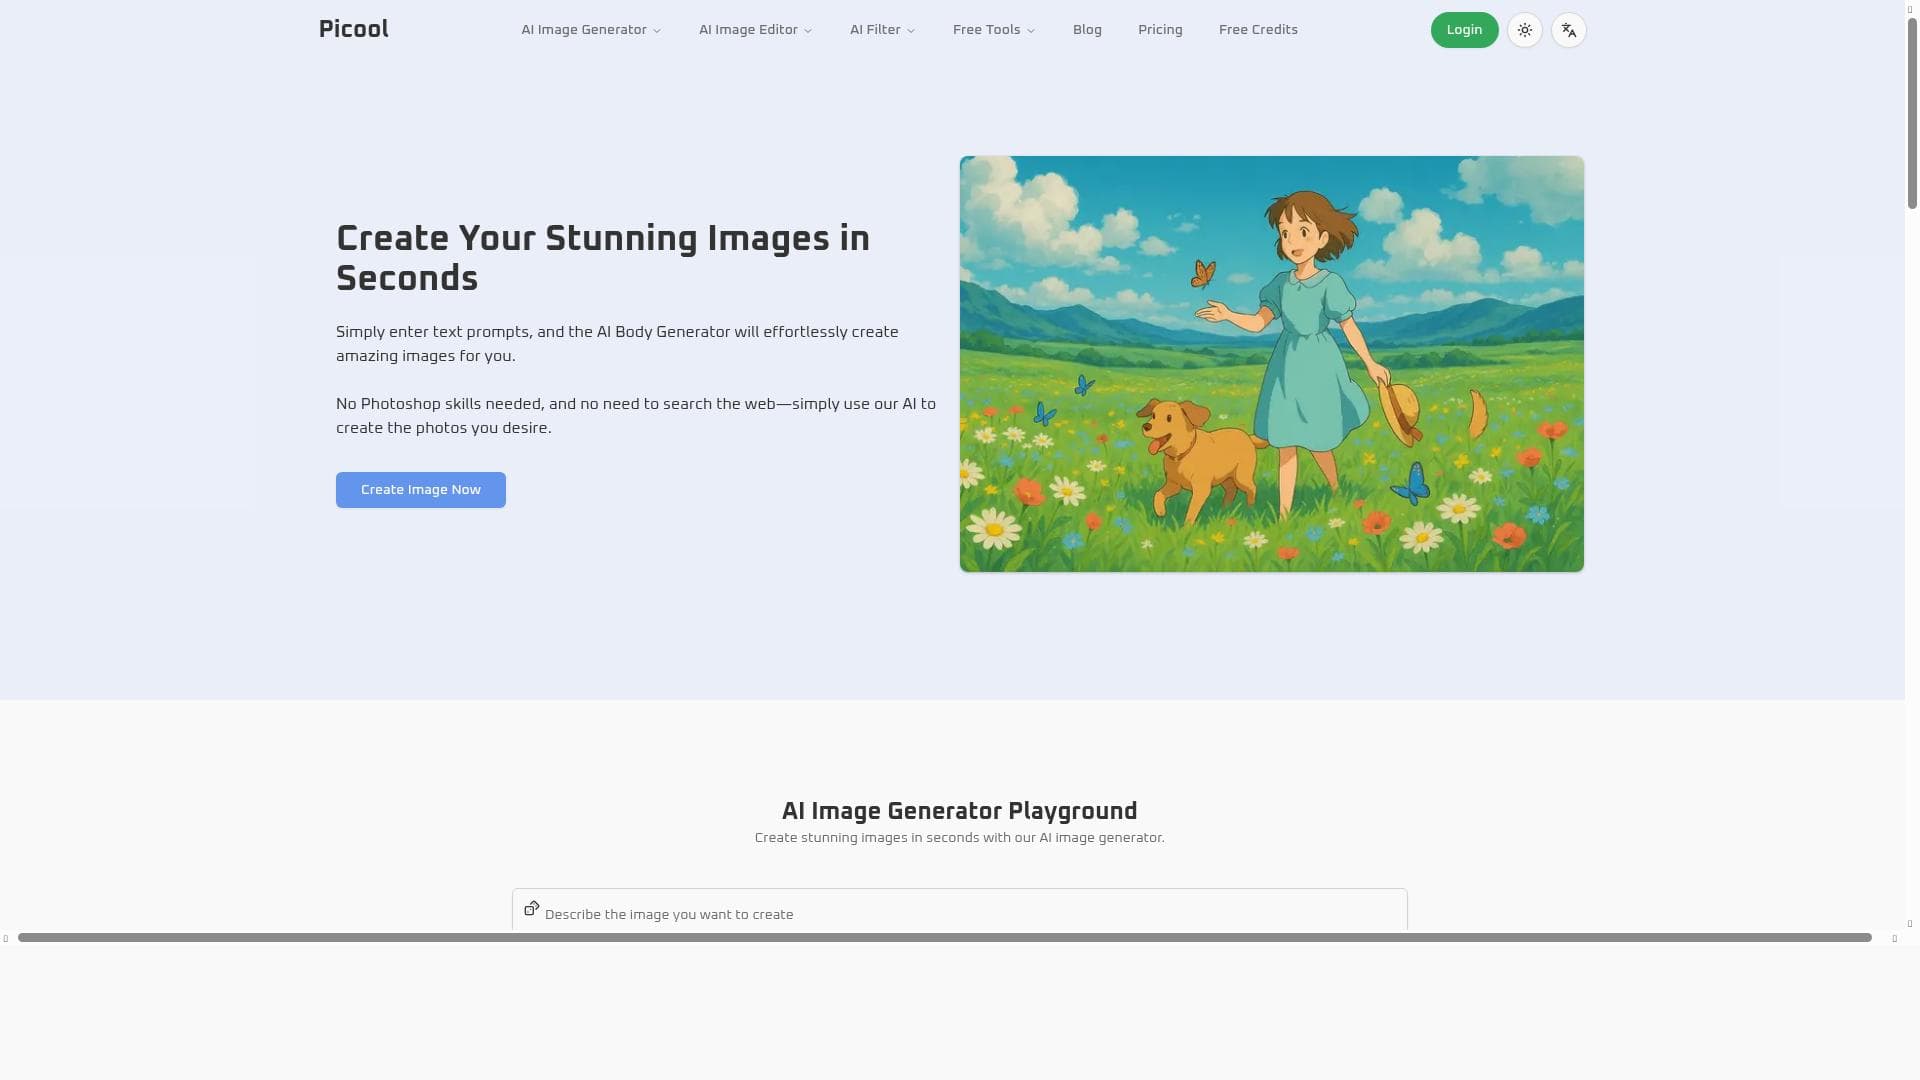
Task: Expand the AI Image Generator menu
Action: pos(590,30)
